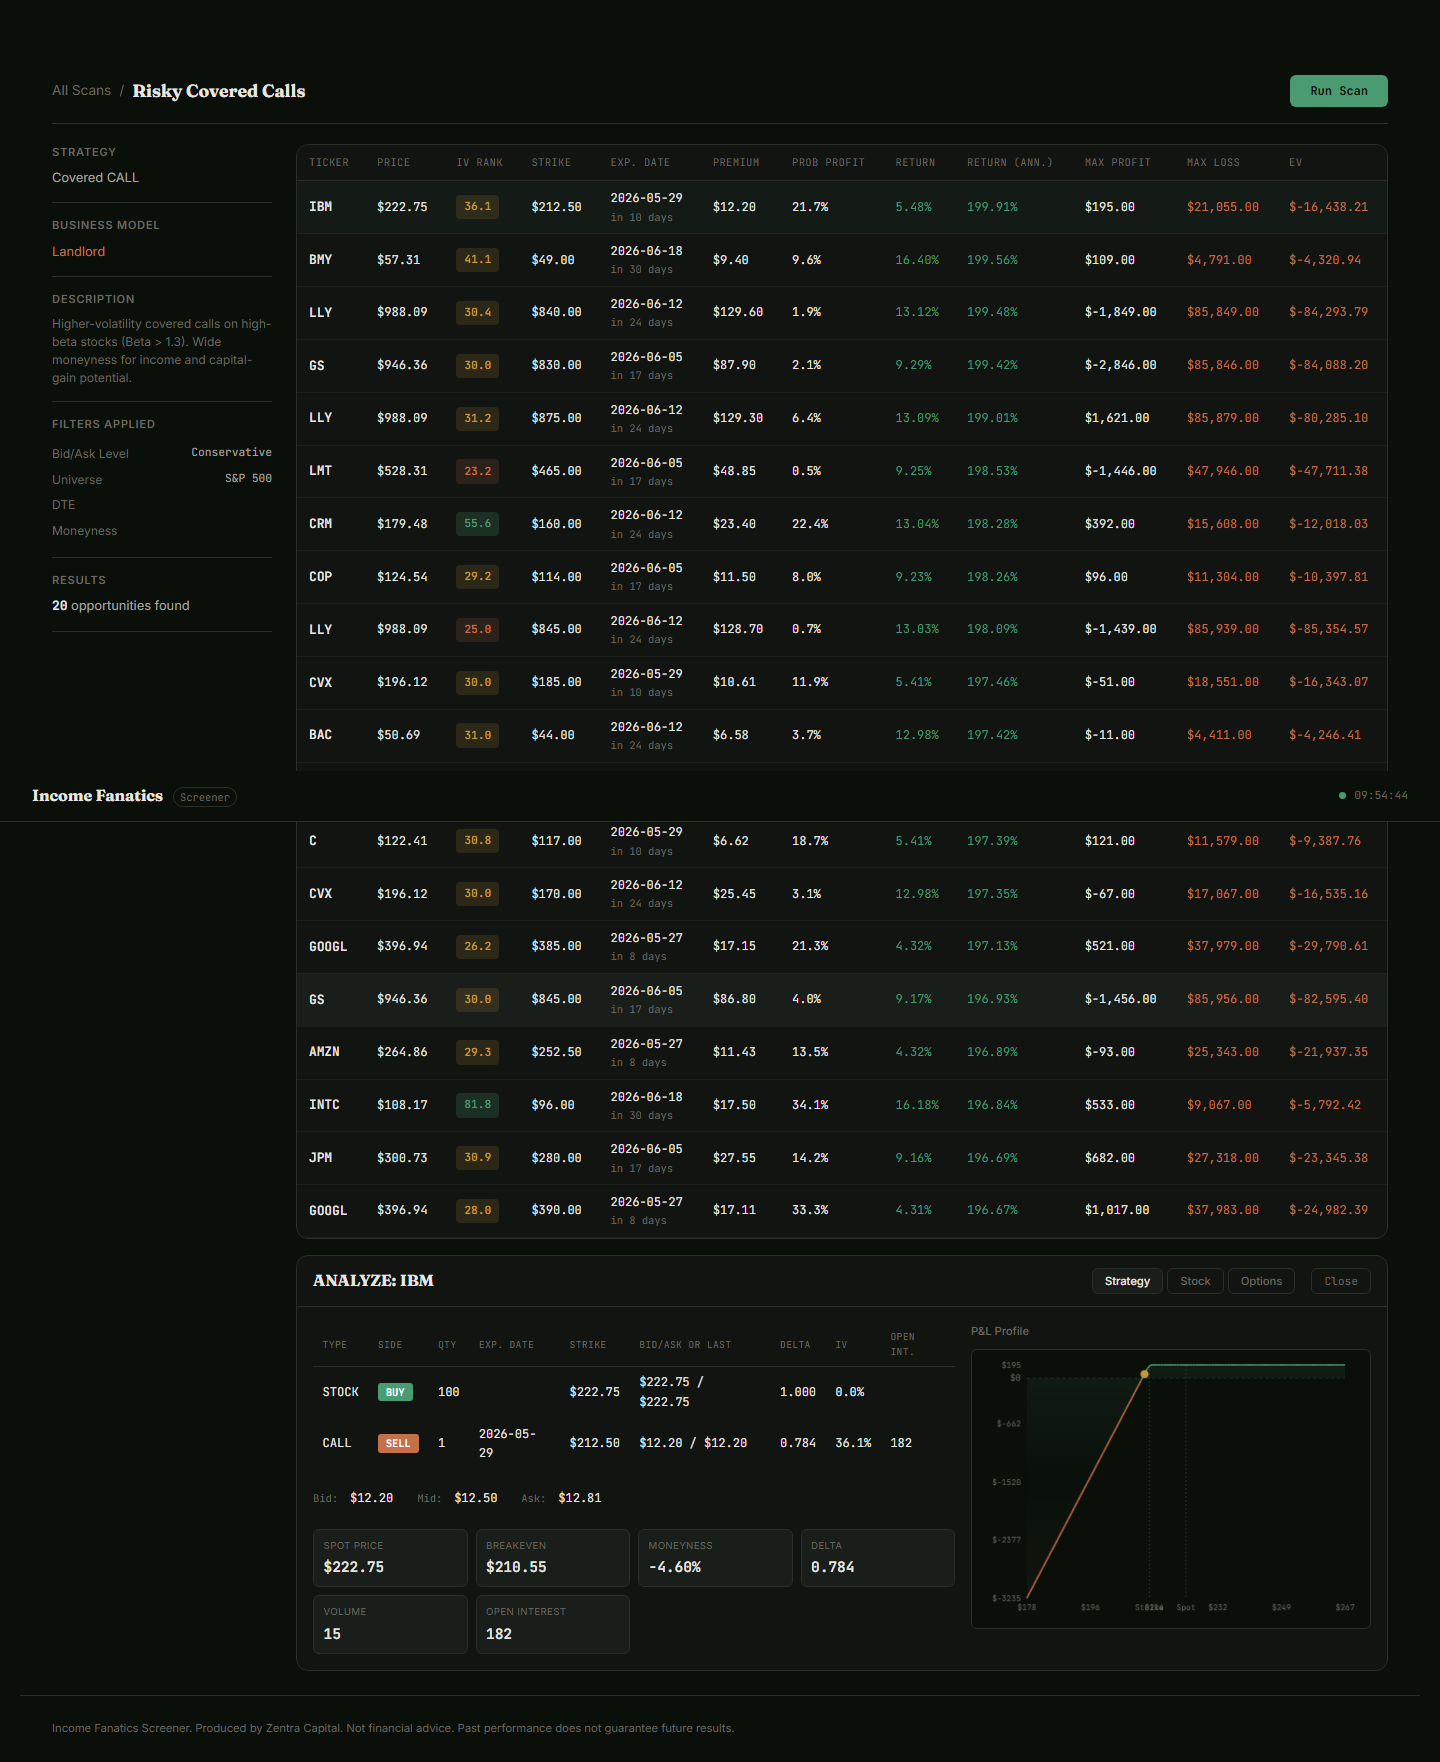
Task: Sort by the Premium column header
Action: point(736,162)
